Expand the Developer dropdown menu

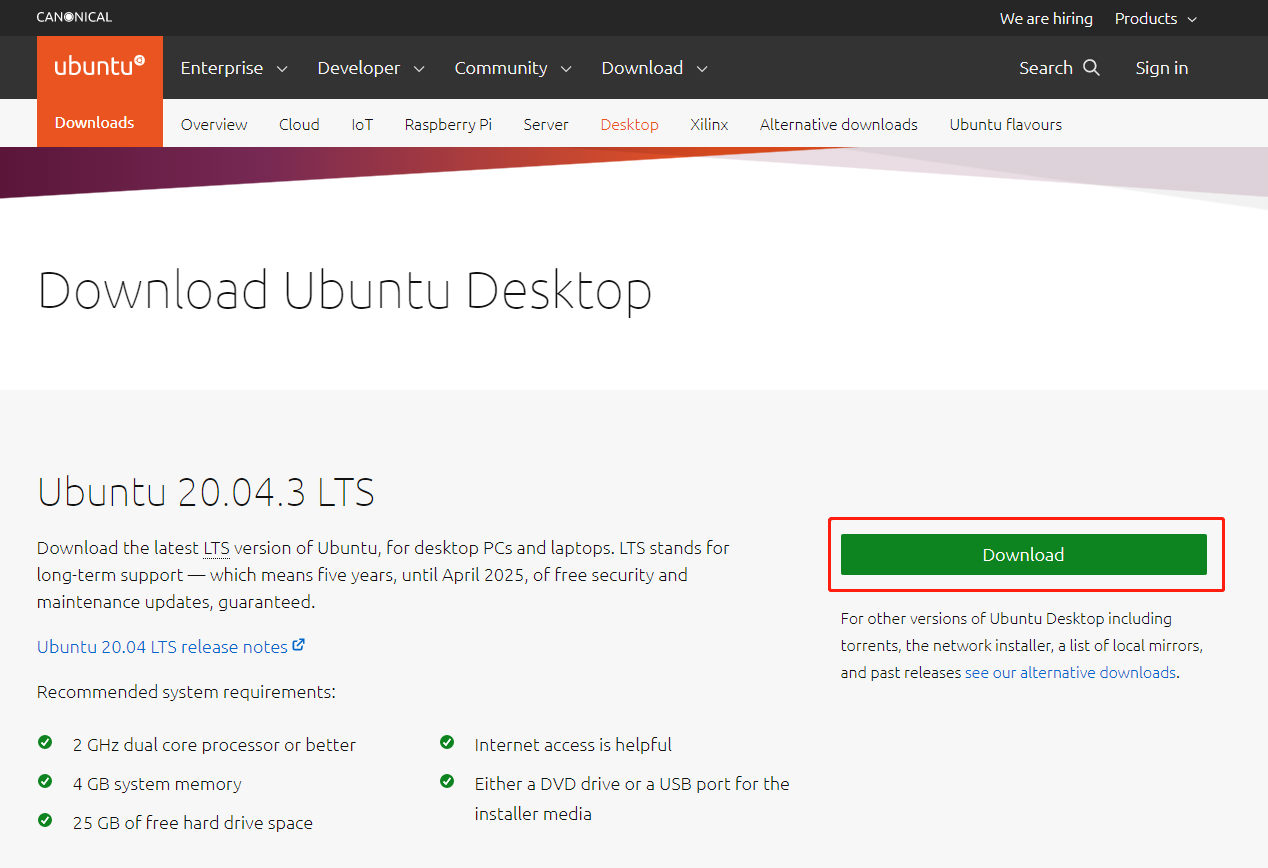371,68
